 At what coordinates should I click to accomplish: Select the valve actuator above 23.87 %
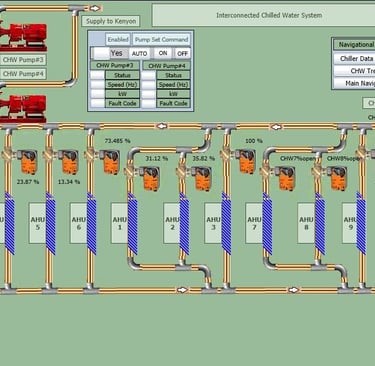pos(29,162)
